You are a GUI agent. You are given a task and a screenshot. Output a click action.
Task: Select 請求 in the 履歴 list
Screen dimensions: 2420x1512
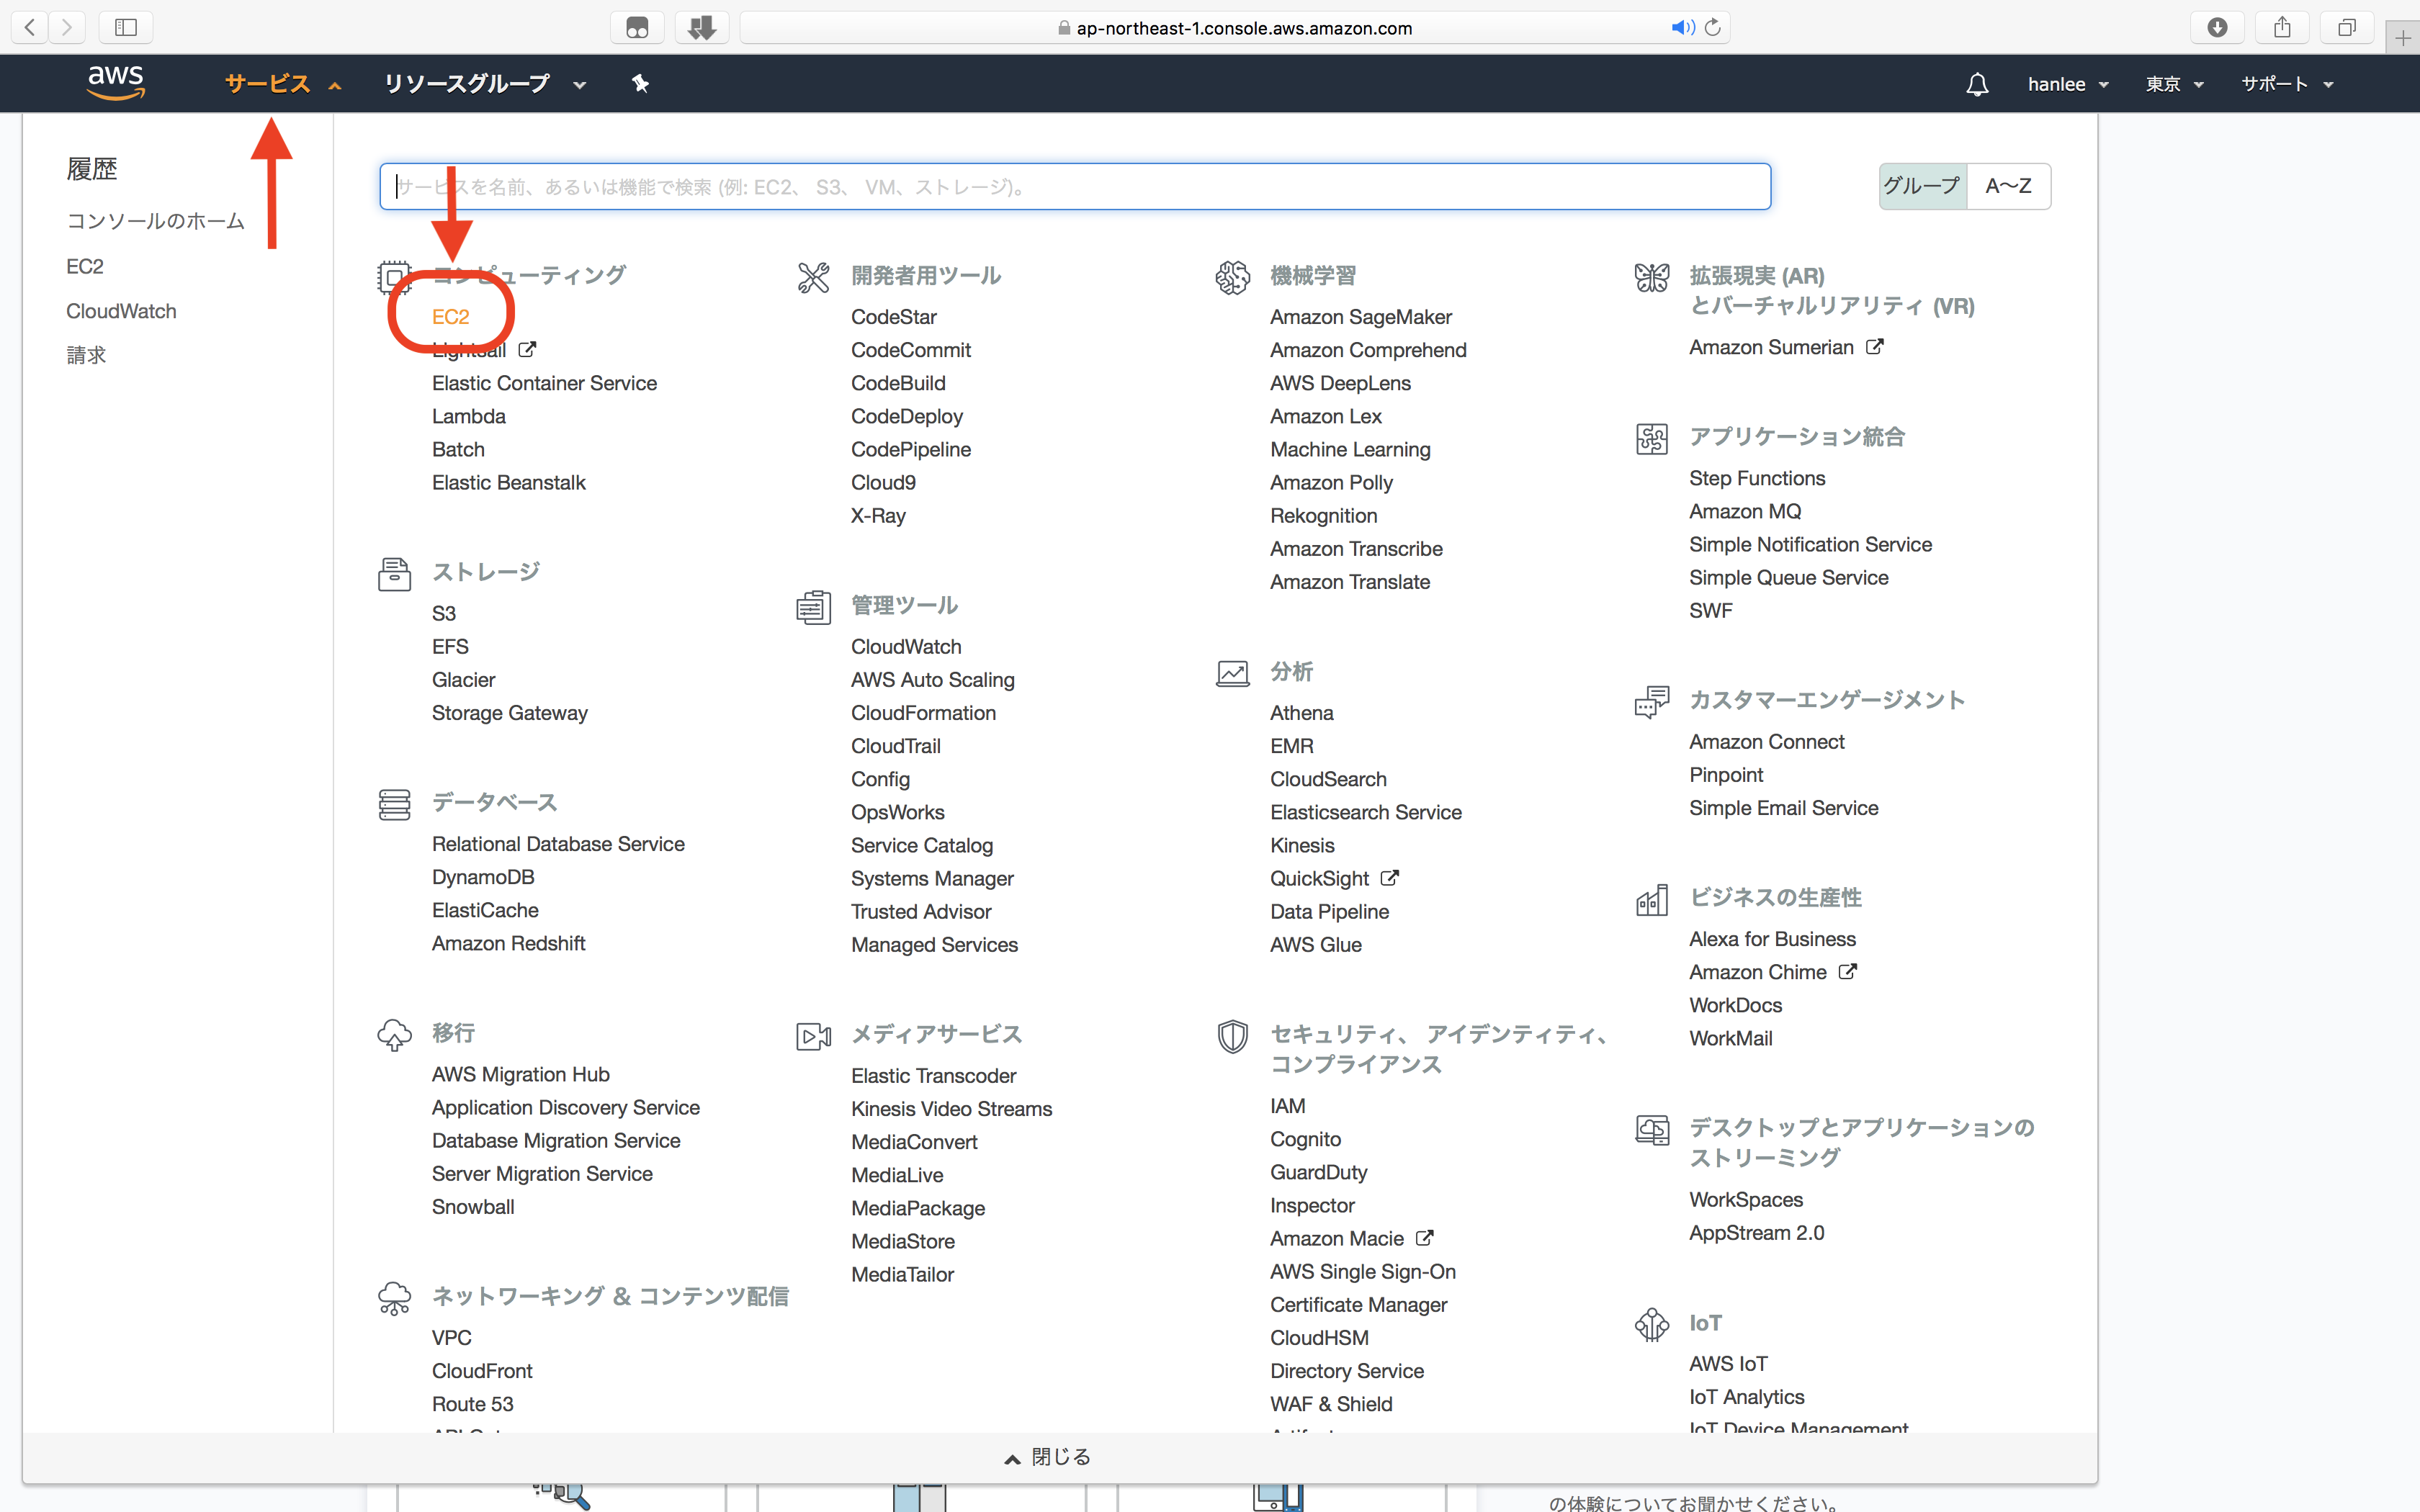pyautogui.click(x=86, y=355)
